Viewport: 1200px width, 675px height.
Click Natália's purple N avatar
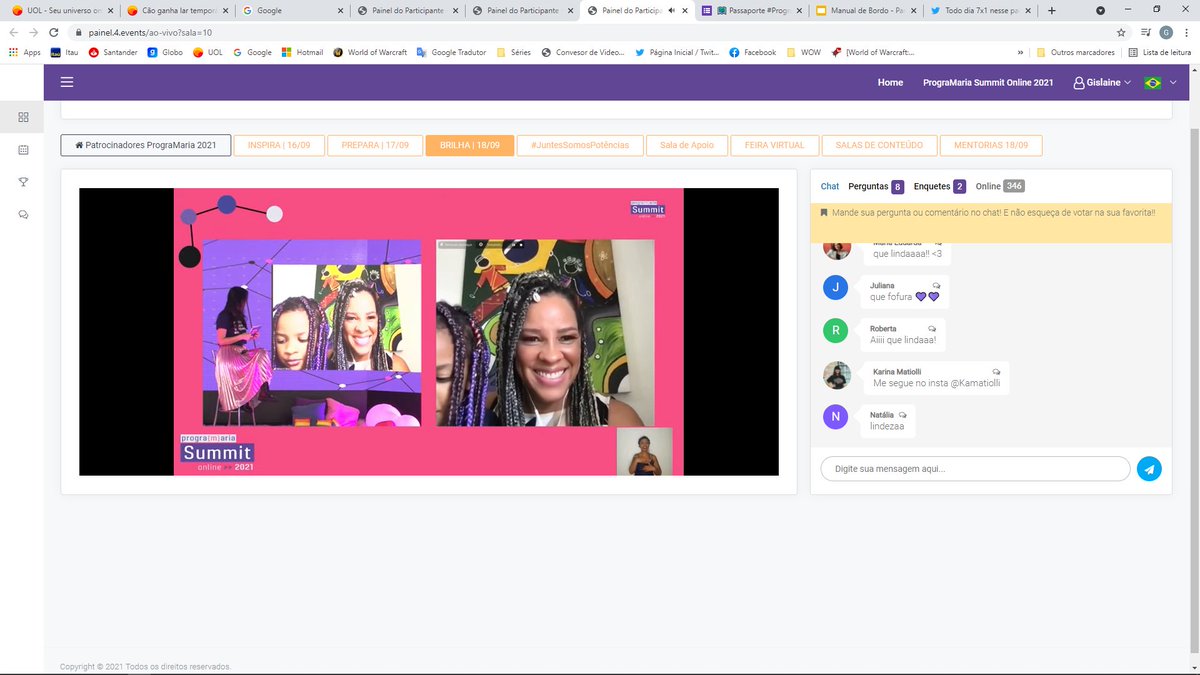pos(835,417)
